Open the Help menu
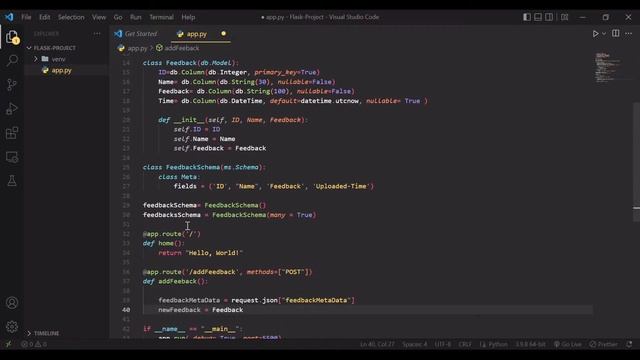This screenshot has width=640, height=360. coord(188,17)
